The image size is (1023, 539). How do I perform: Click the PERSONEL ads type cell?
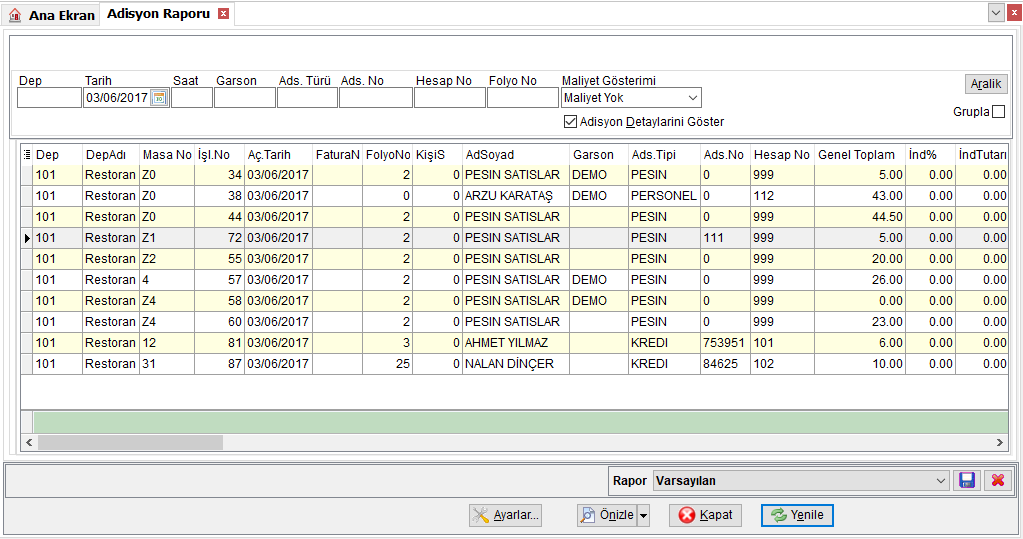click(x=664, y=196)
